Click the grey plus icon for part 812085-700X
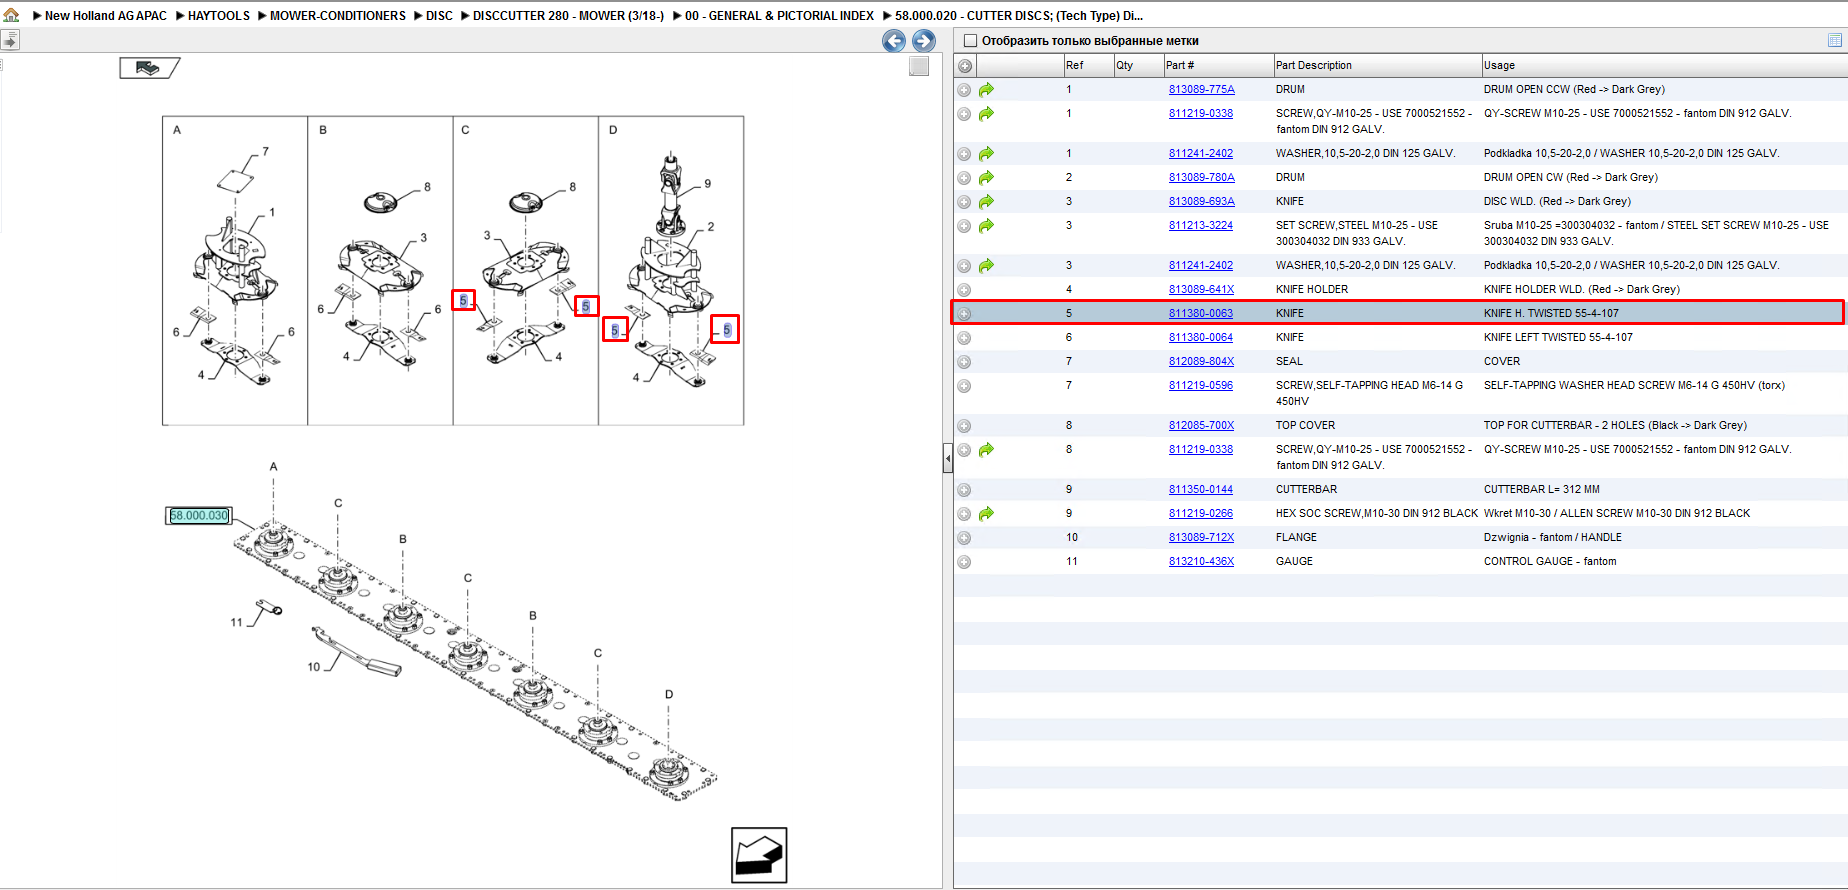This screenshot has height=890, width=1848. pyautogui.click(x=964, y=426)
